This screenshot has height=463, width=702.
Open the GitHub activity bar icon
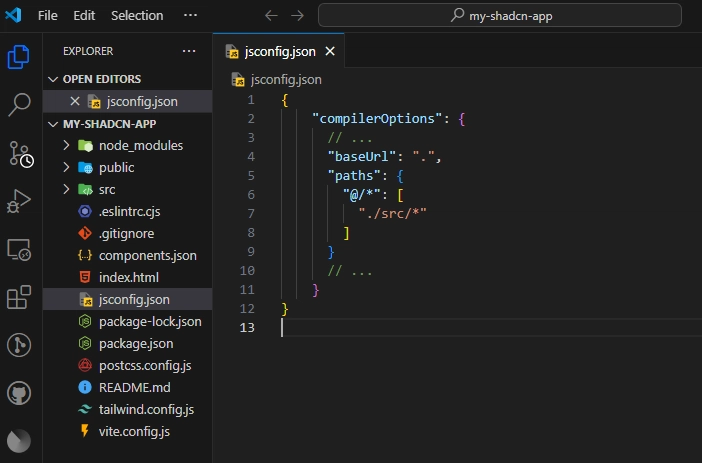(19, 393)
